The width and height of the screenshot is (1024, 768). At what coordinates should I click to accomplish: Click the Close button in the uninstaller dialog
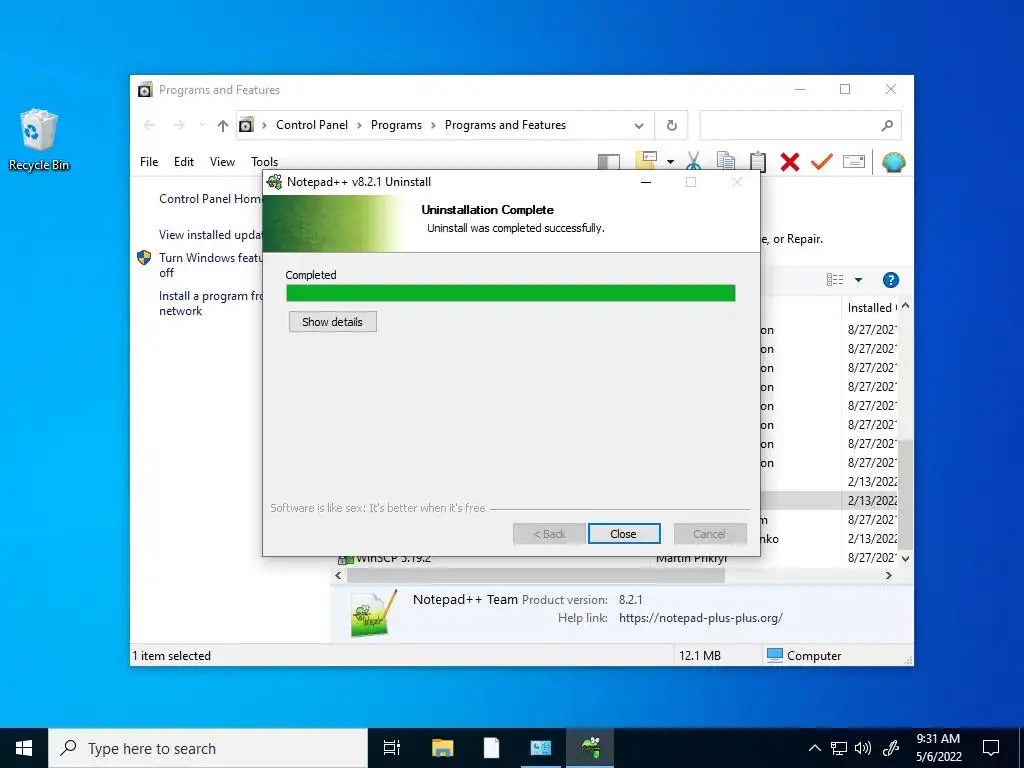[624, 534]
